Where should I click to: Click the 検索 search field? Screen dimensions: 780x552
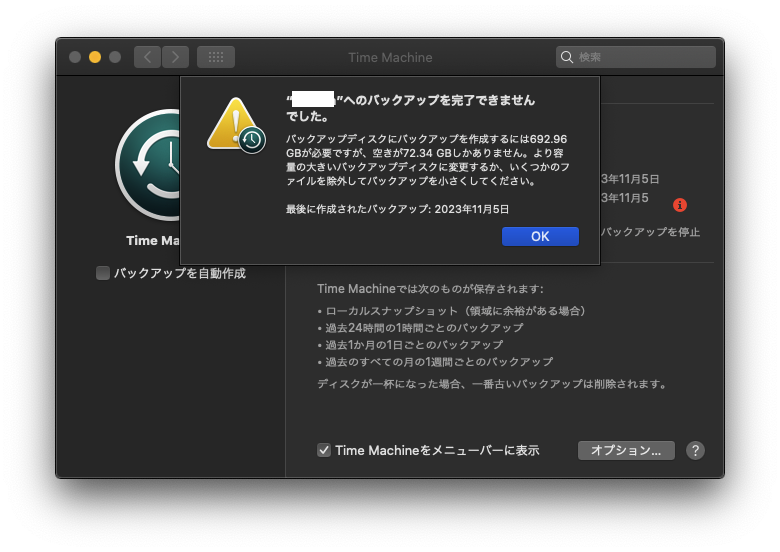click(x=636, y=57)
